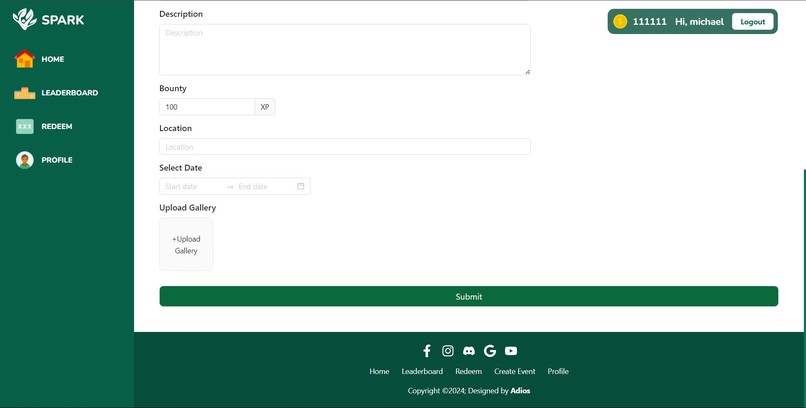The width and height of the screenshot is (806, 408).
Task: Open the Facebook link in footer
Action: tap(427, 351)
